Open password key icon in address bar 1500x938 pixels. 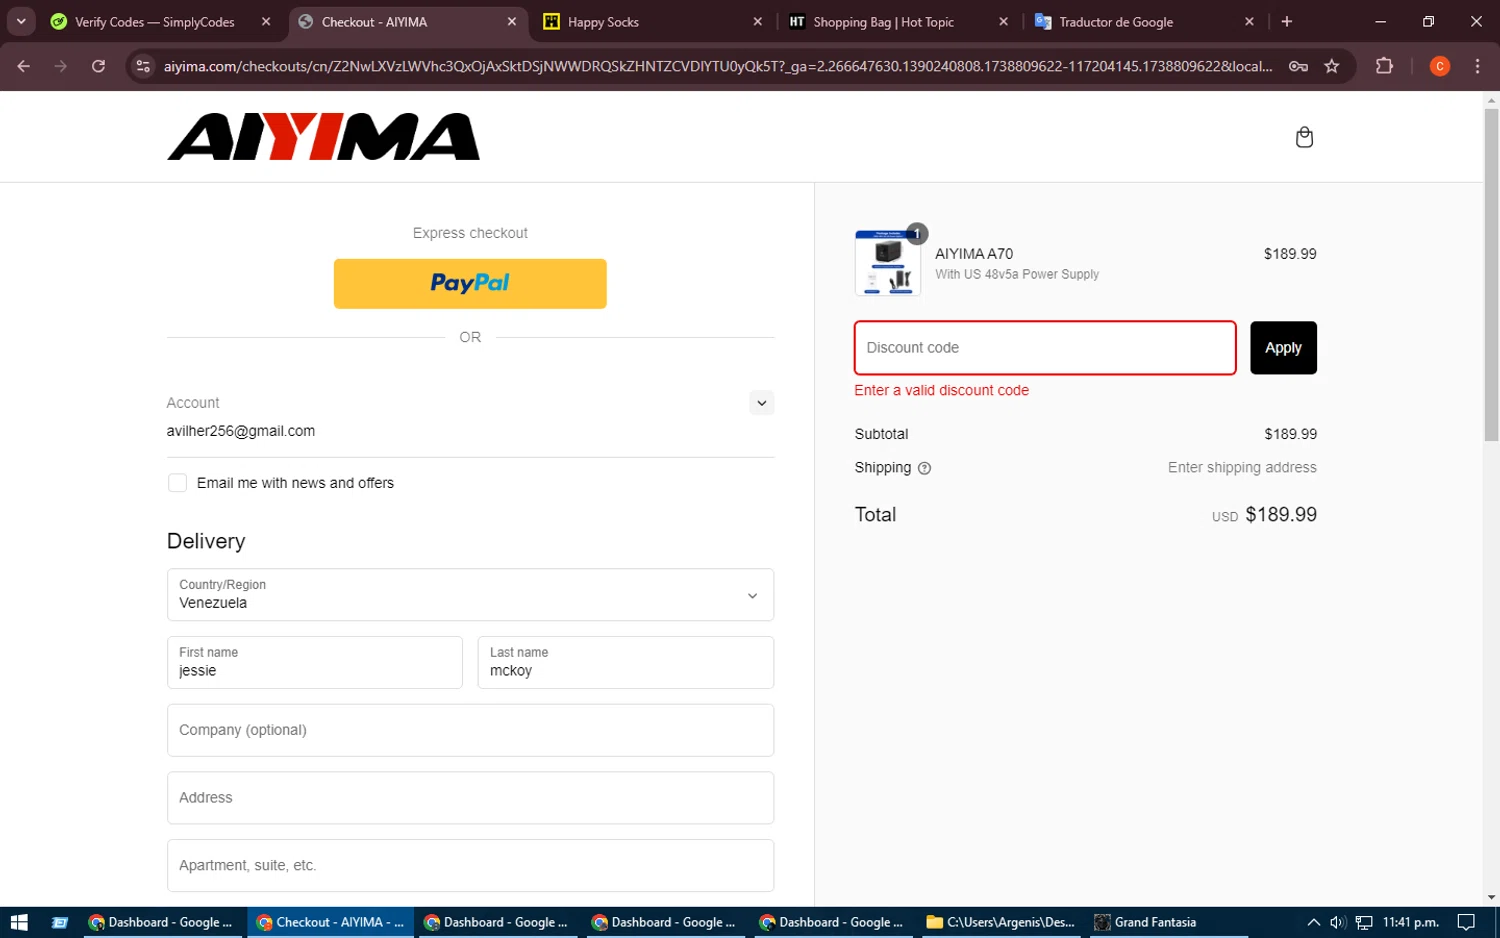tap(1298, 66)
